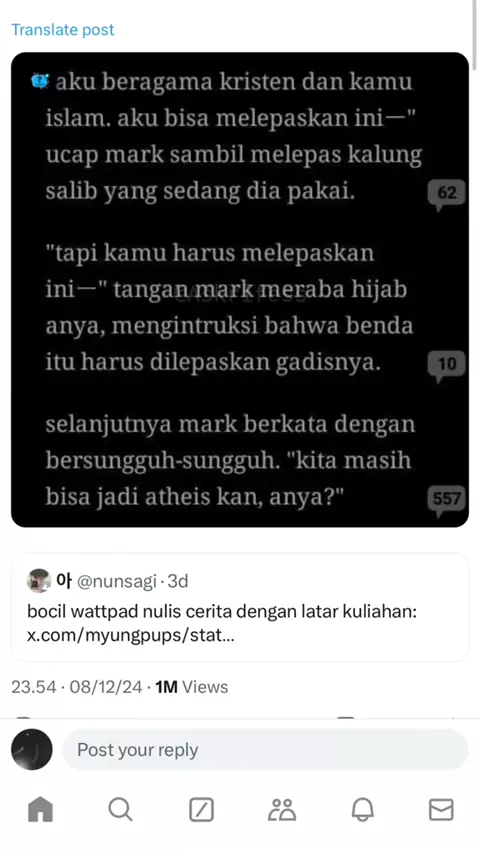Open the quoted post about bocil wattpad
Screen dimensions: 480x854
240,607
